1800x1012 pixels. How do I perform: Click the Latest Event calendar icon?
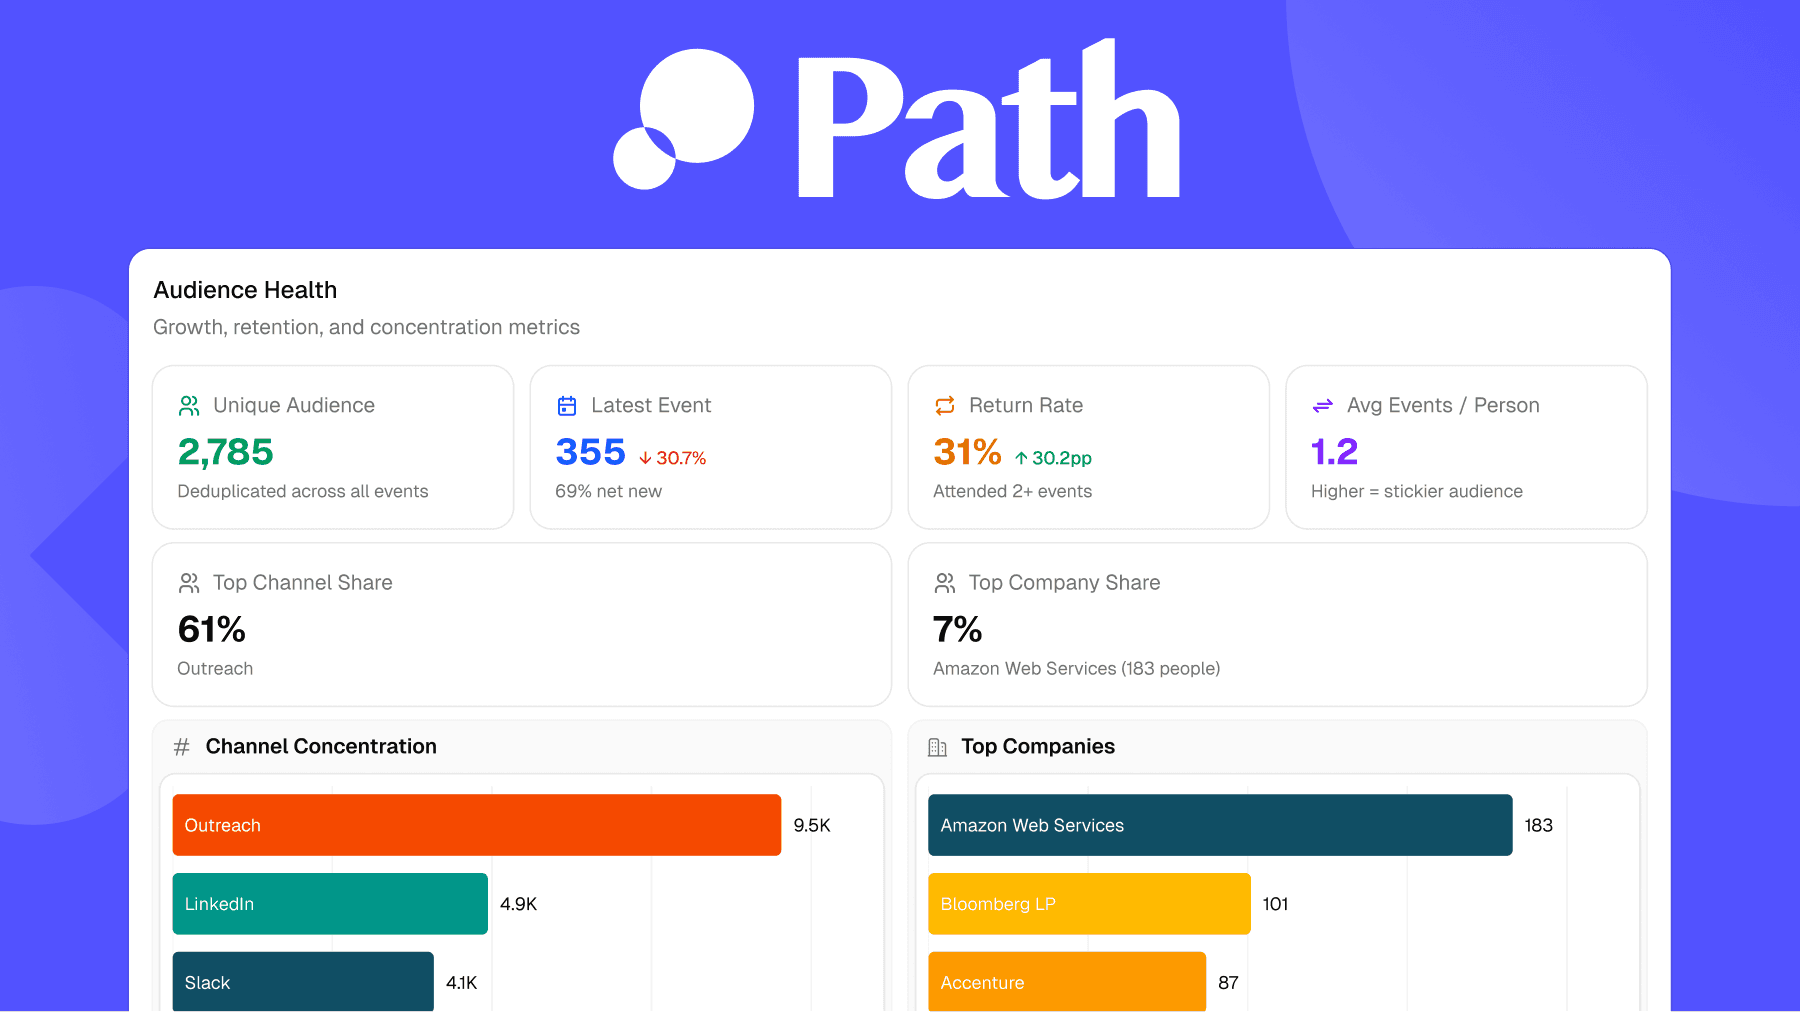pos(567,406)
